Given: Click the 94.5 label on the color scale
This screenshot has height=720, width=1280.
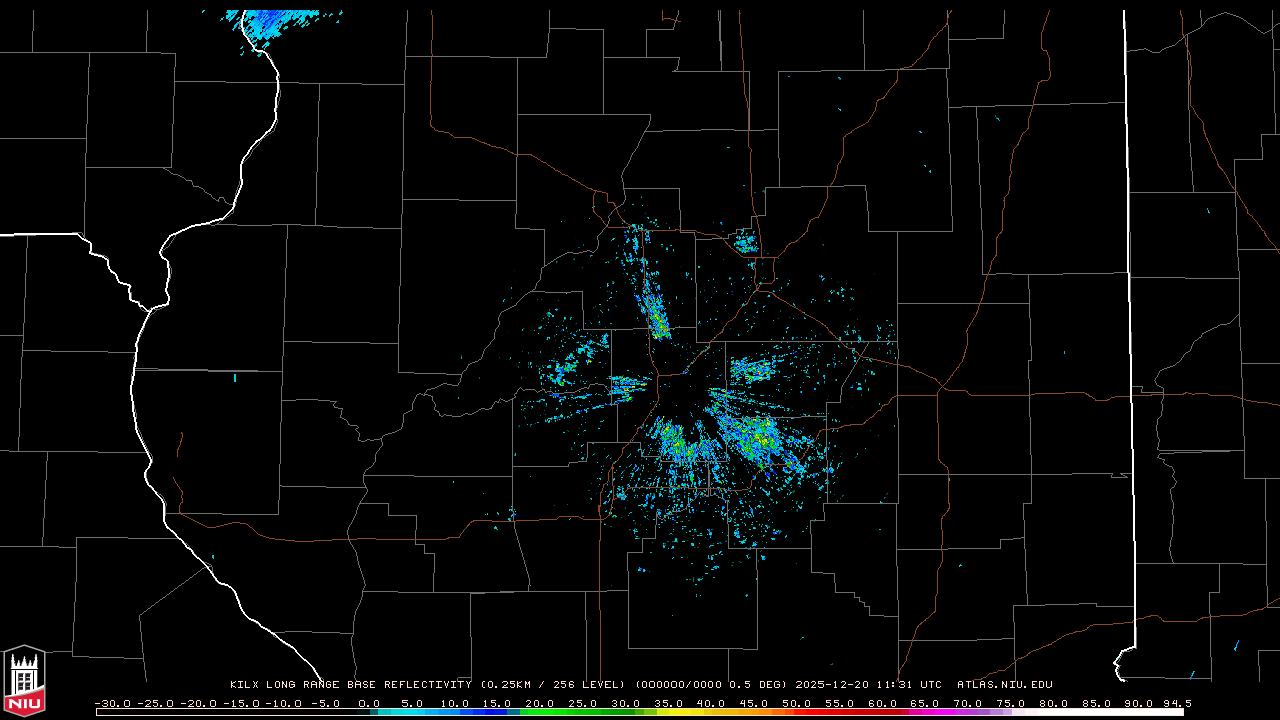Looking at the screenshot, I should (x=1176, y=703).
